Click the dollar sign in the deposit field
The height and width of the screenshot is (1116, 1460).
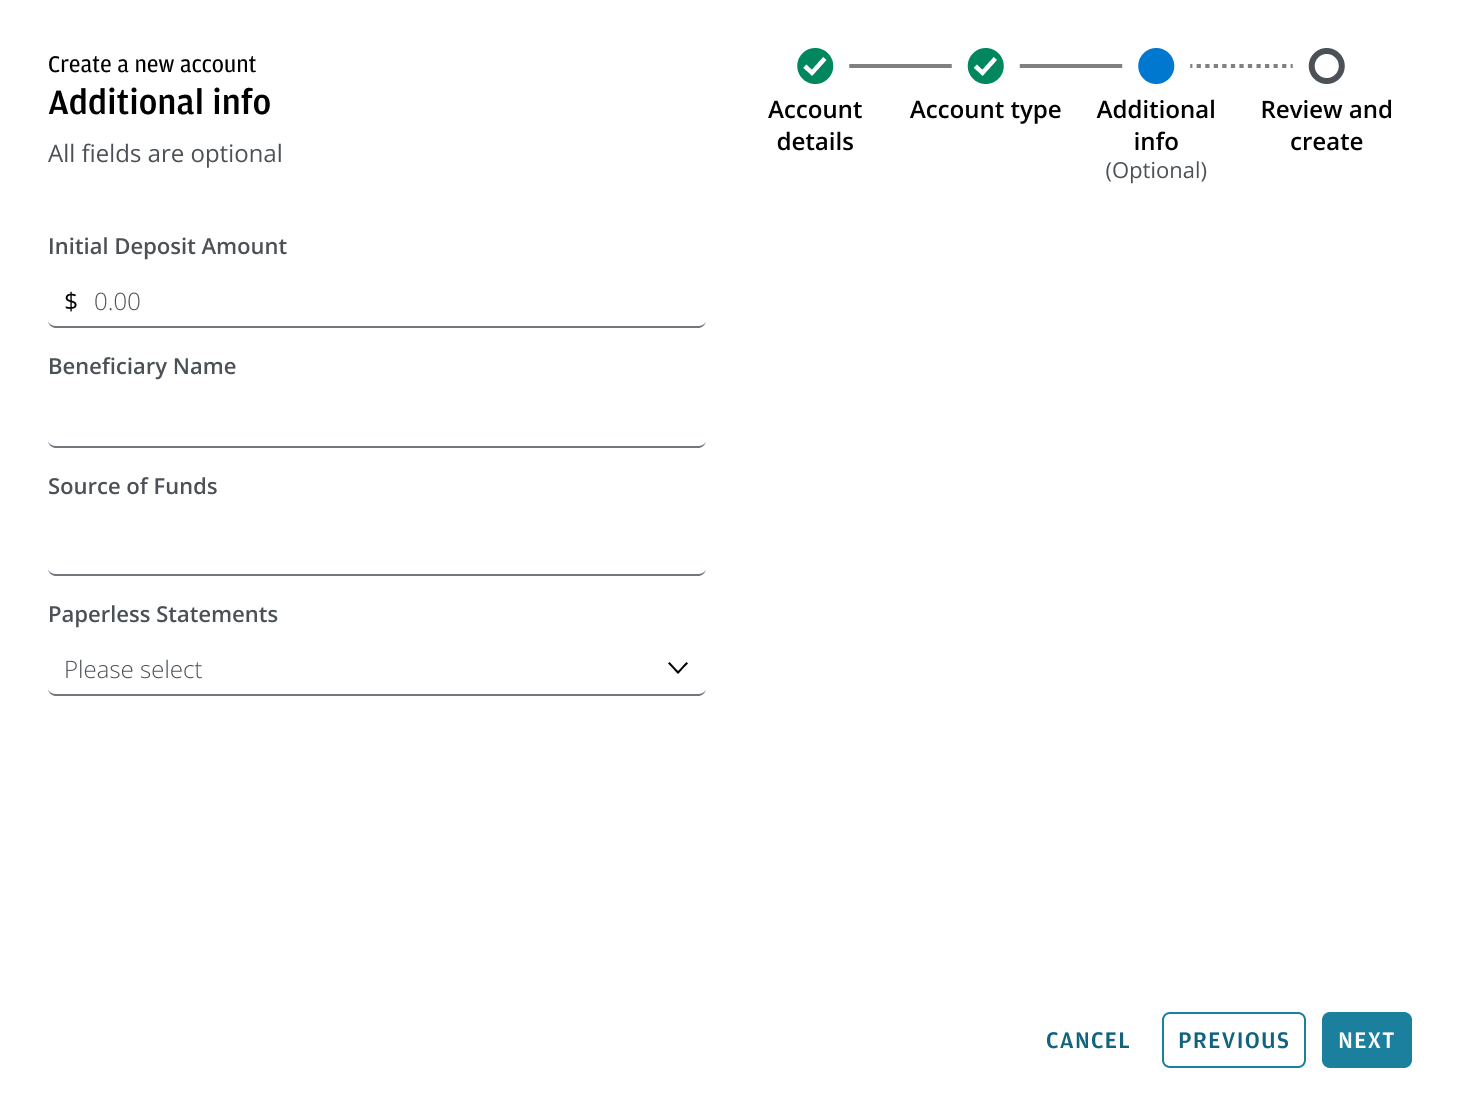click(71, 300)
